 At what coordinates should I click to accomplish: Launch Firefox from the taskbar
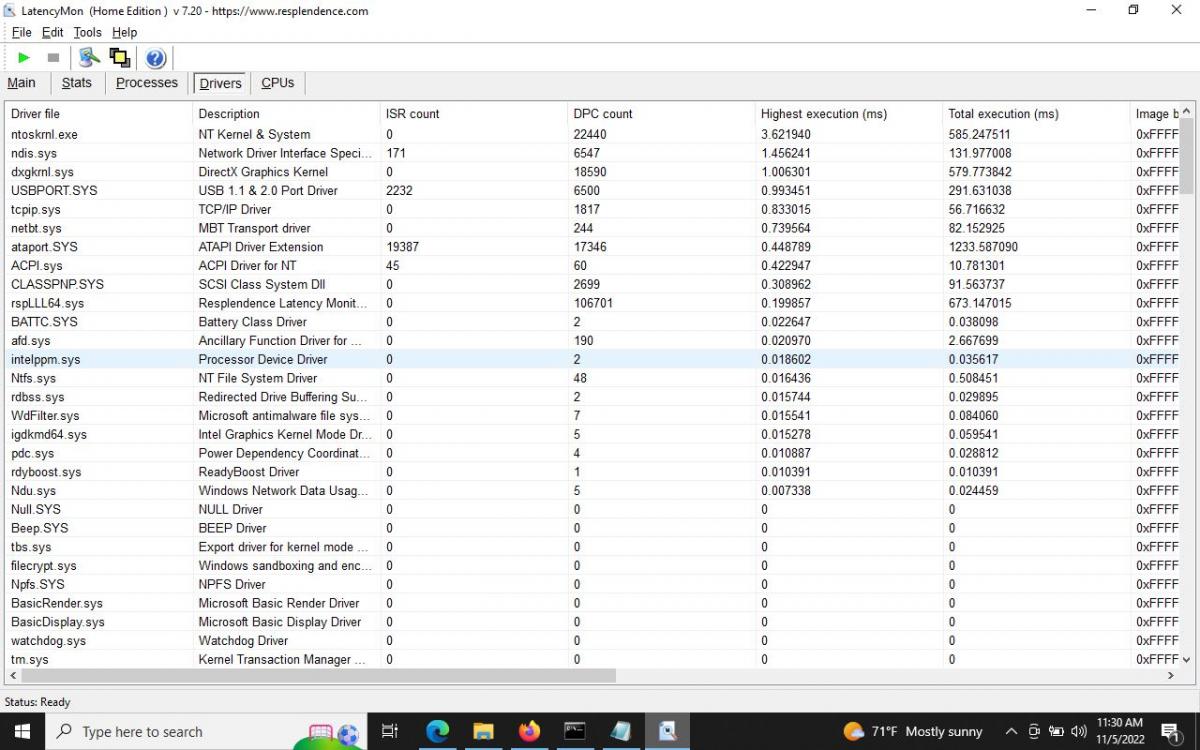(x=529, y=731)
